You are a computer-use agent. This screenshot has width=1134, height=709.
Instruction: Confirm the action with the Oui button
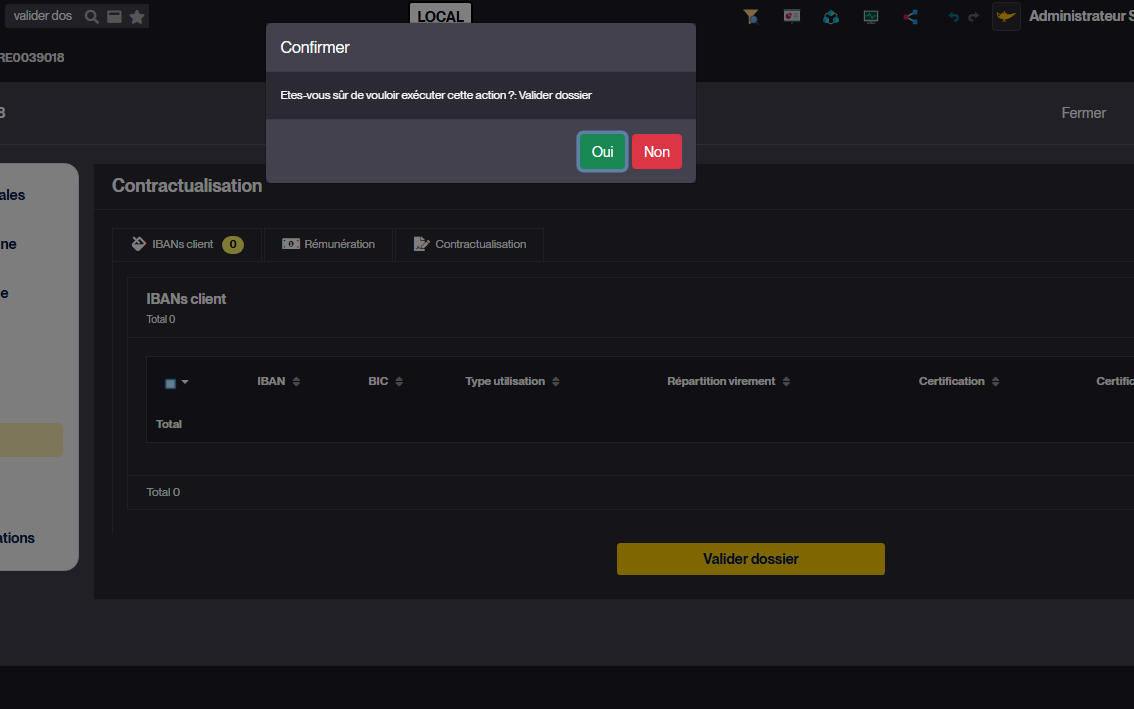pos(602,152)
